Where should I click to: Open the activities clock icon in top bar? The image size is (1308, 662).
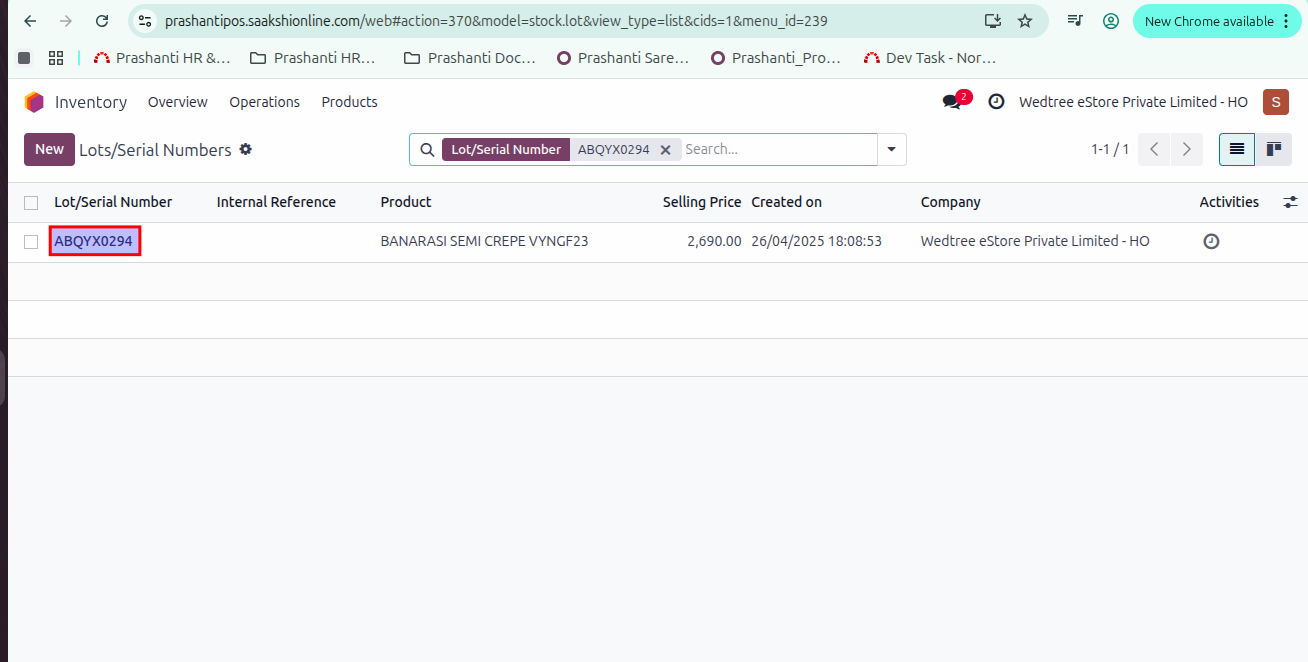(996, 102)
